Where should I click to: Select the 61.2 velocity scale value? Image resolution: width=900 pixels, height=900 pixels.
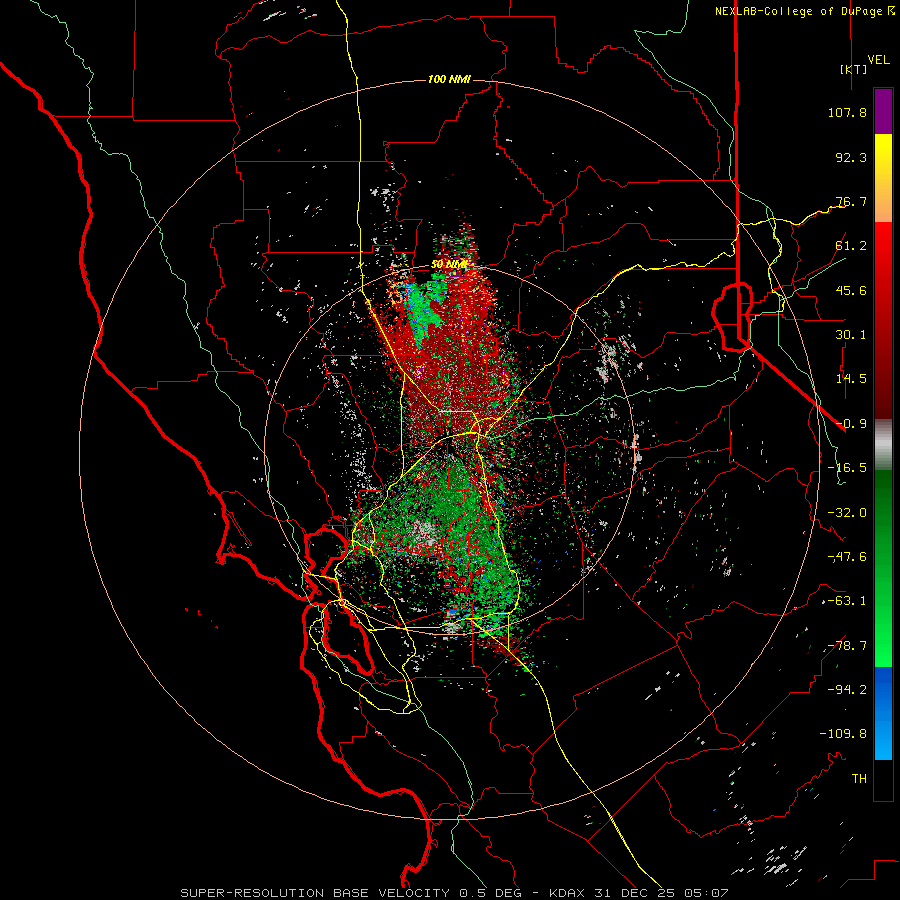pyautogui.click(x=851, y=246)
